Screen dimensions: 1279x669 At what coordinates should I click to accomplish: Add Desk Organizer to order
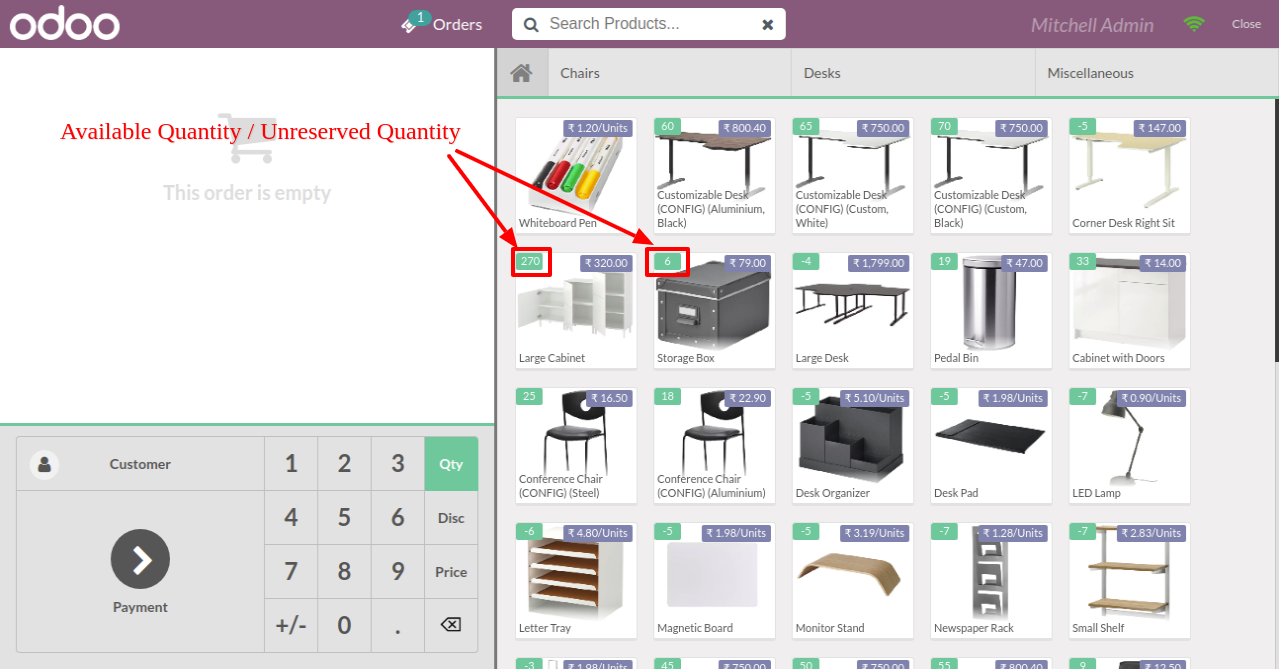[852, 445]
